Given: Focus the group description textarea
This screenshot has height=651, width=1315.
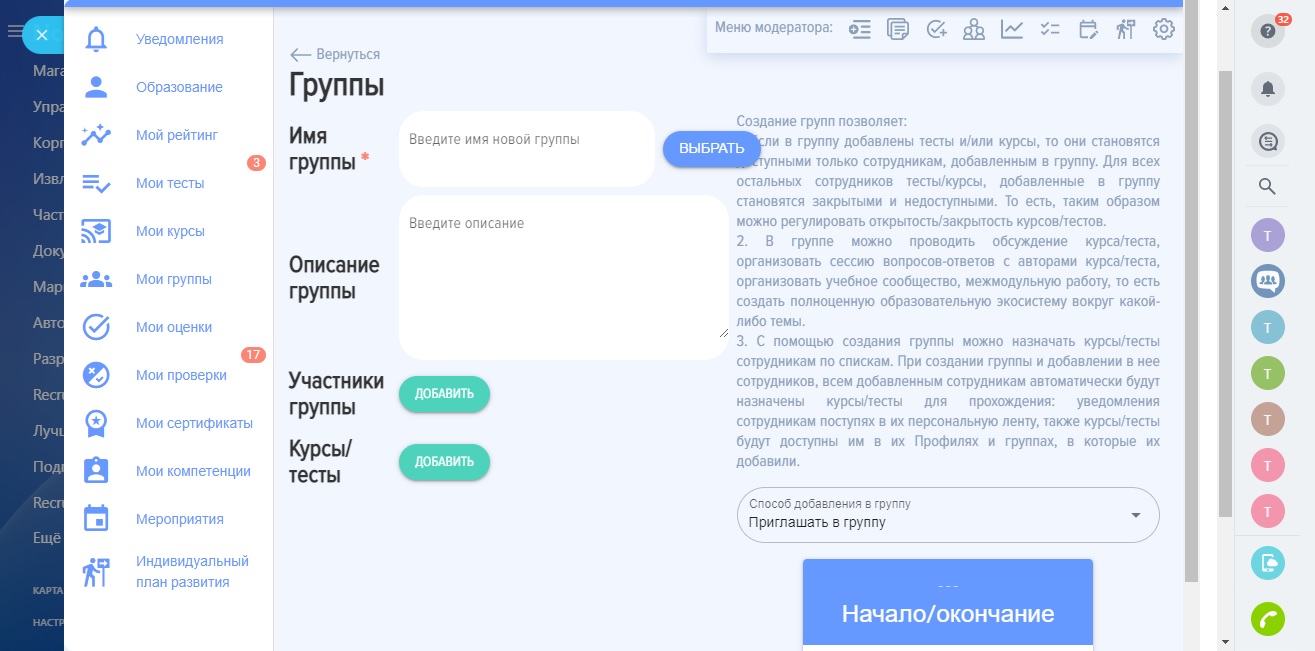Looking at the screenshot, I should pos(564,277).
